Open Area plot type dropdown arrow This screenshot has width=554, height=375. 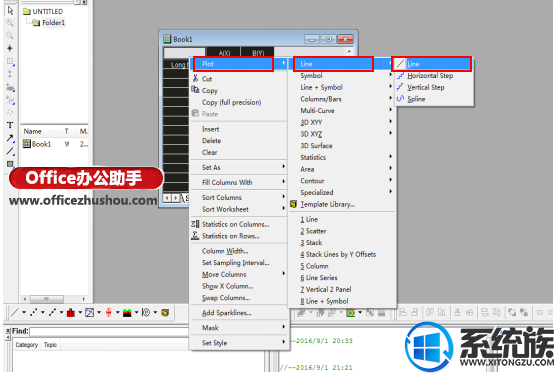[136, 312]
